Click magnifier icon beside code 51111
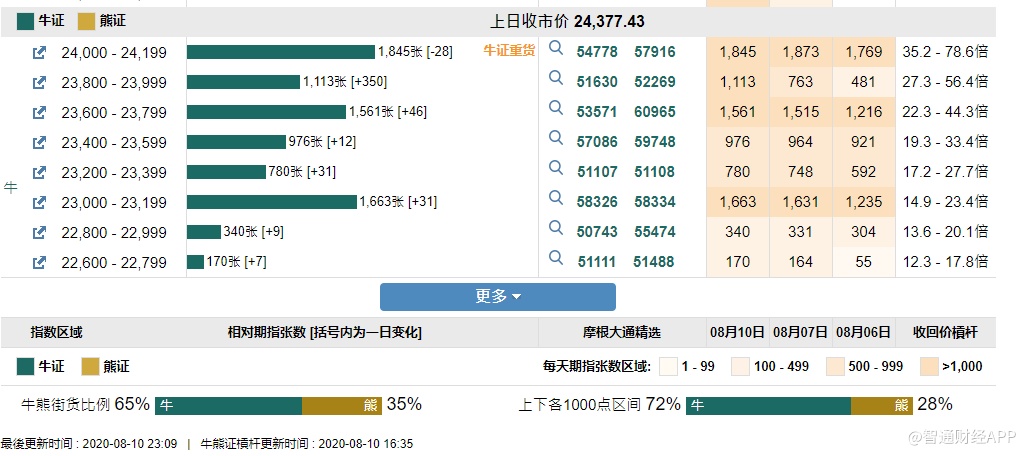The width and height of the screenshot is (1026, 456). coord(556,258)
